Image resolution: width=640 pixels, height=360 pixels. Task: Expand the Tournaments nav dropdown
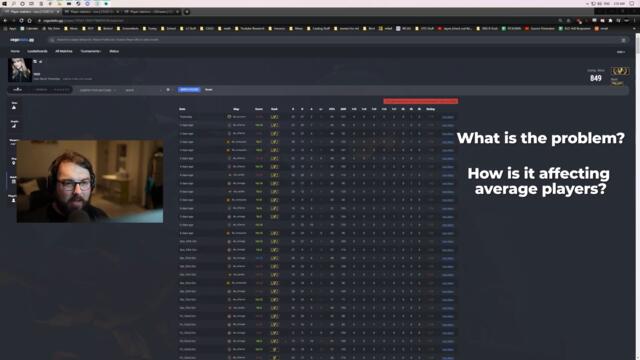[90, 51]
